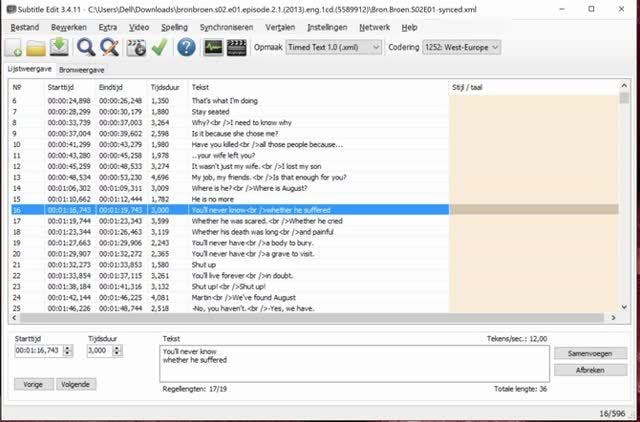
Task: Open the Codering encoding dropdown
Action: (462, 47)
